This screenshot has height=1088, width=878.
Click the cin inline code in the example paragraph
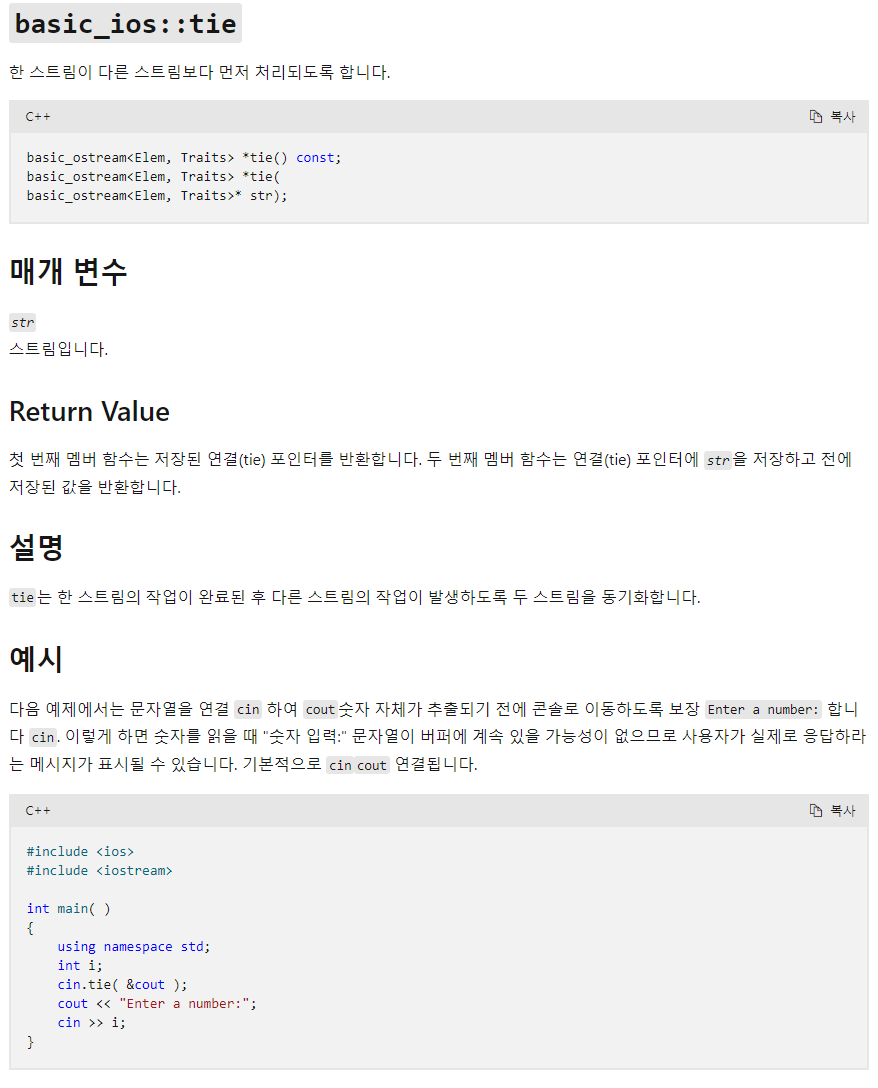pyautogui.click(x=247, y=709)
